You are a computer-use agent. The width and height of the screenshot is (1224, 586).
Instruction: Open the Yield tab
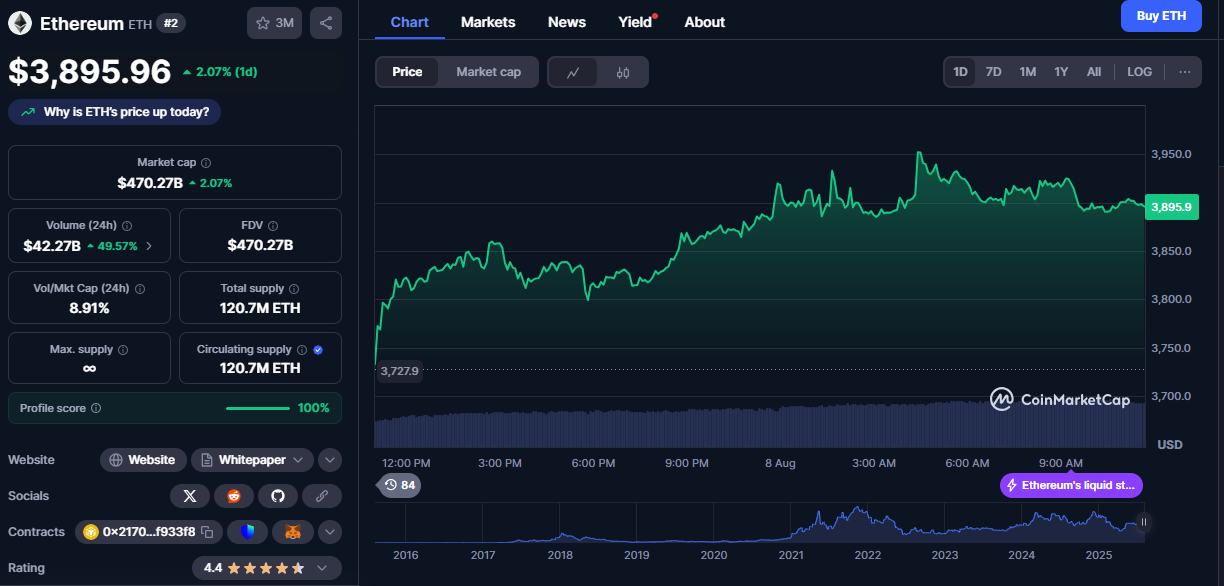(636, 22)
